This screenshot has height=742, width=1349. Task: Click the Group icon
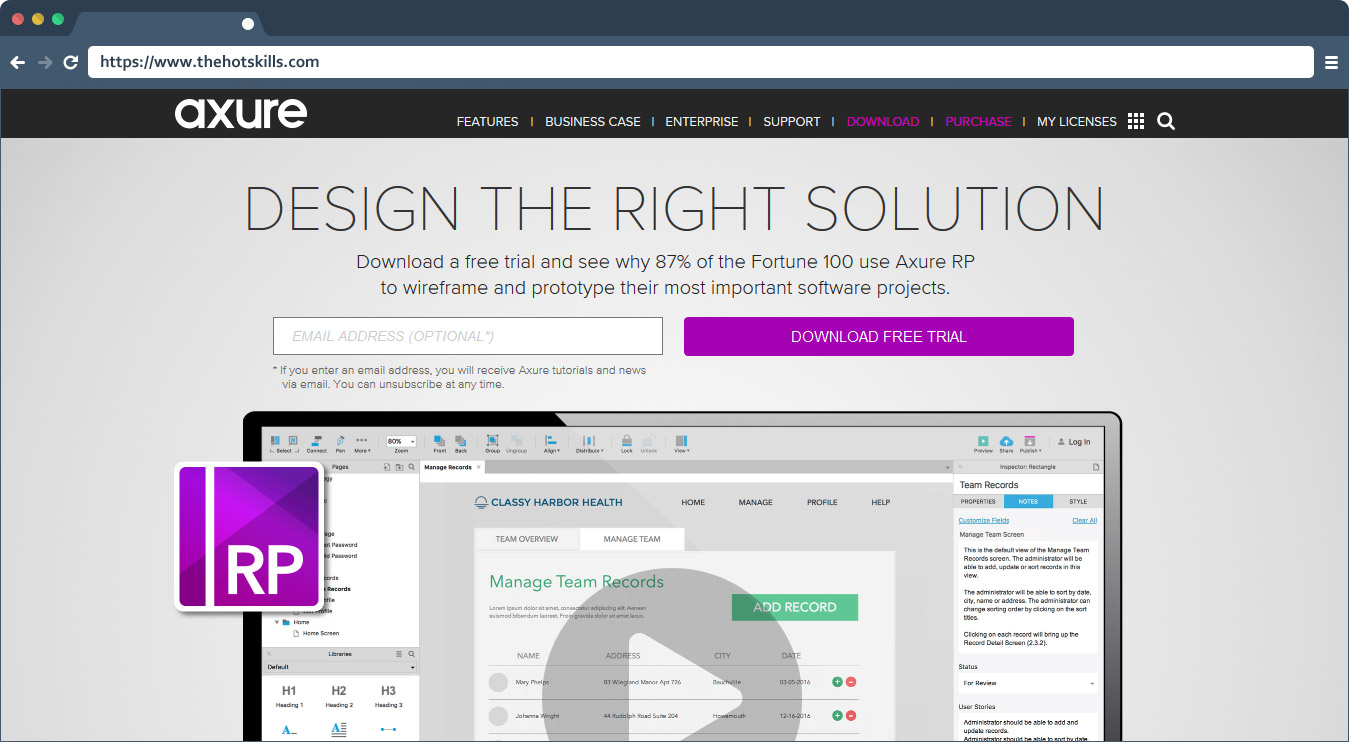click(x=492, y=444)
